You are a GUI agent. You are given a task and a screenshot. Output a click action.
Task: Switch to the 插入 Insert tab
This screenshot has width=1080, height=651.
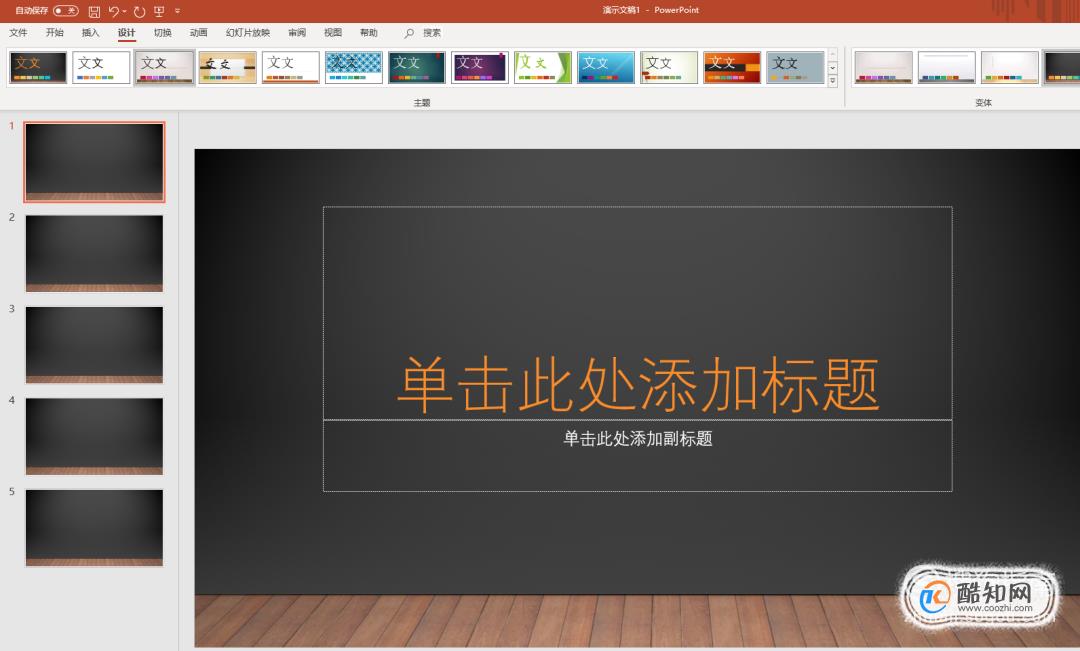90,32
